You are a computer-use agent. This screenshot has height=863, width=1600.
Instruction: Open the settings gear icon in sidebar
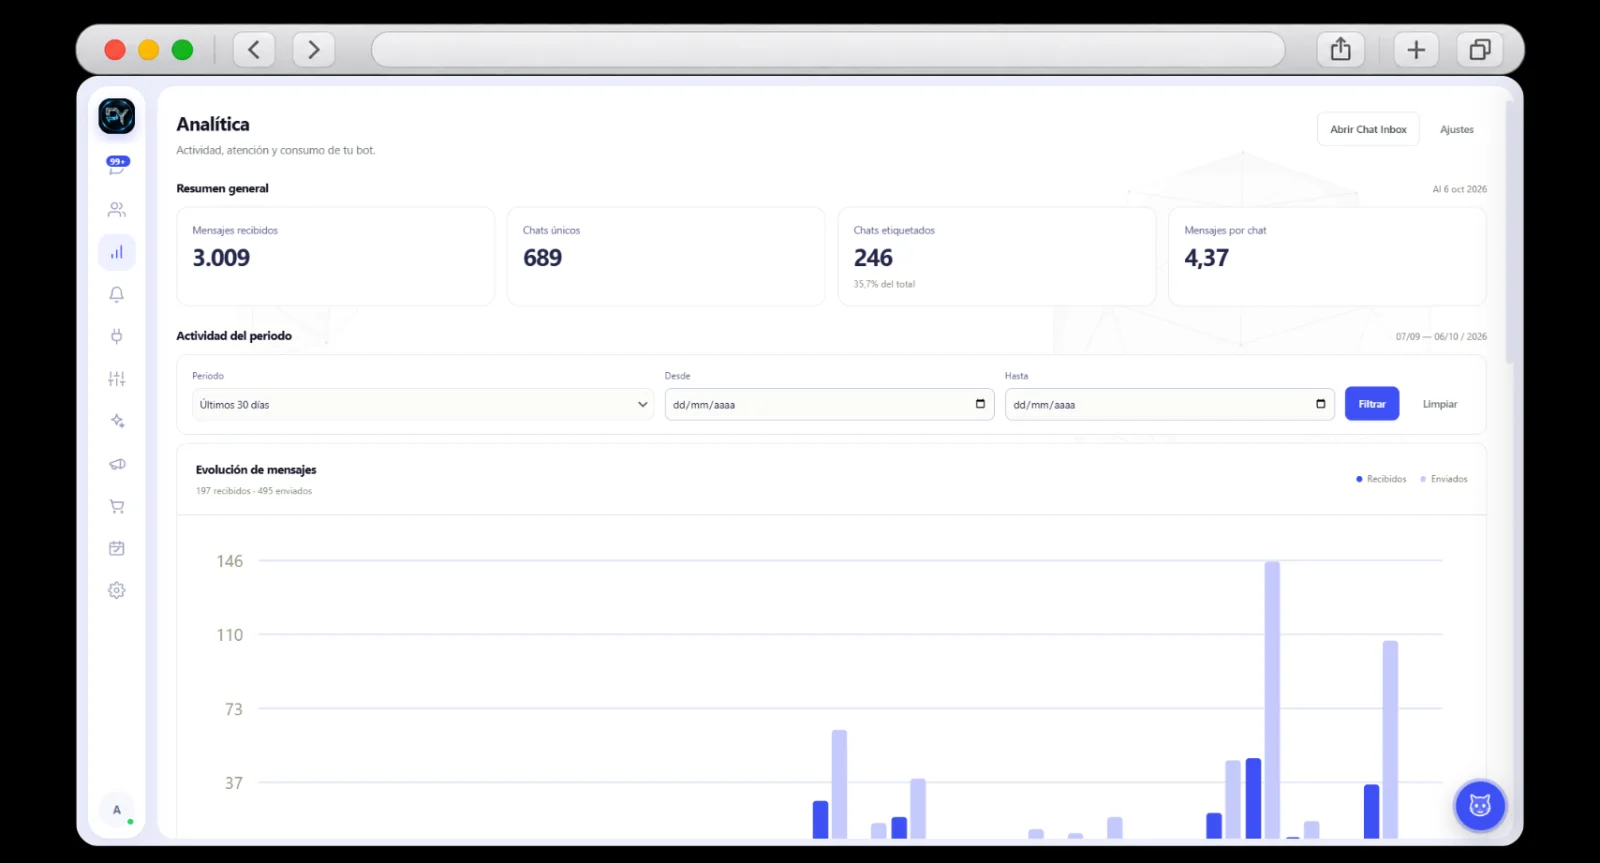pyautogui.click(x=117, y=590)
